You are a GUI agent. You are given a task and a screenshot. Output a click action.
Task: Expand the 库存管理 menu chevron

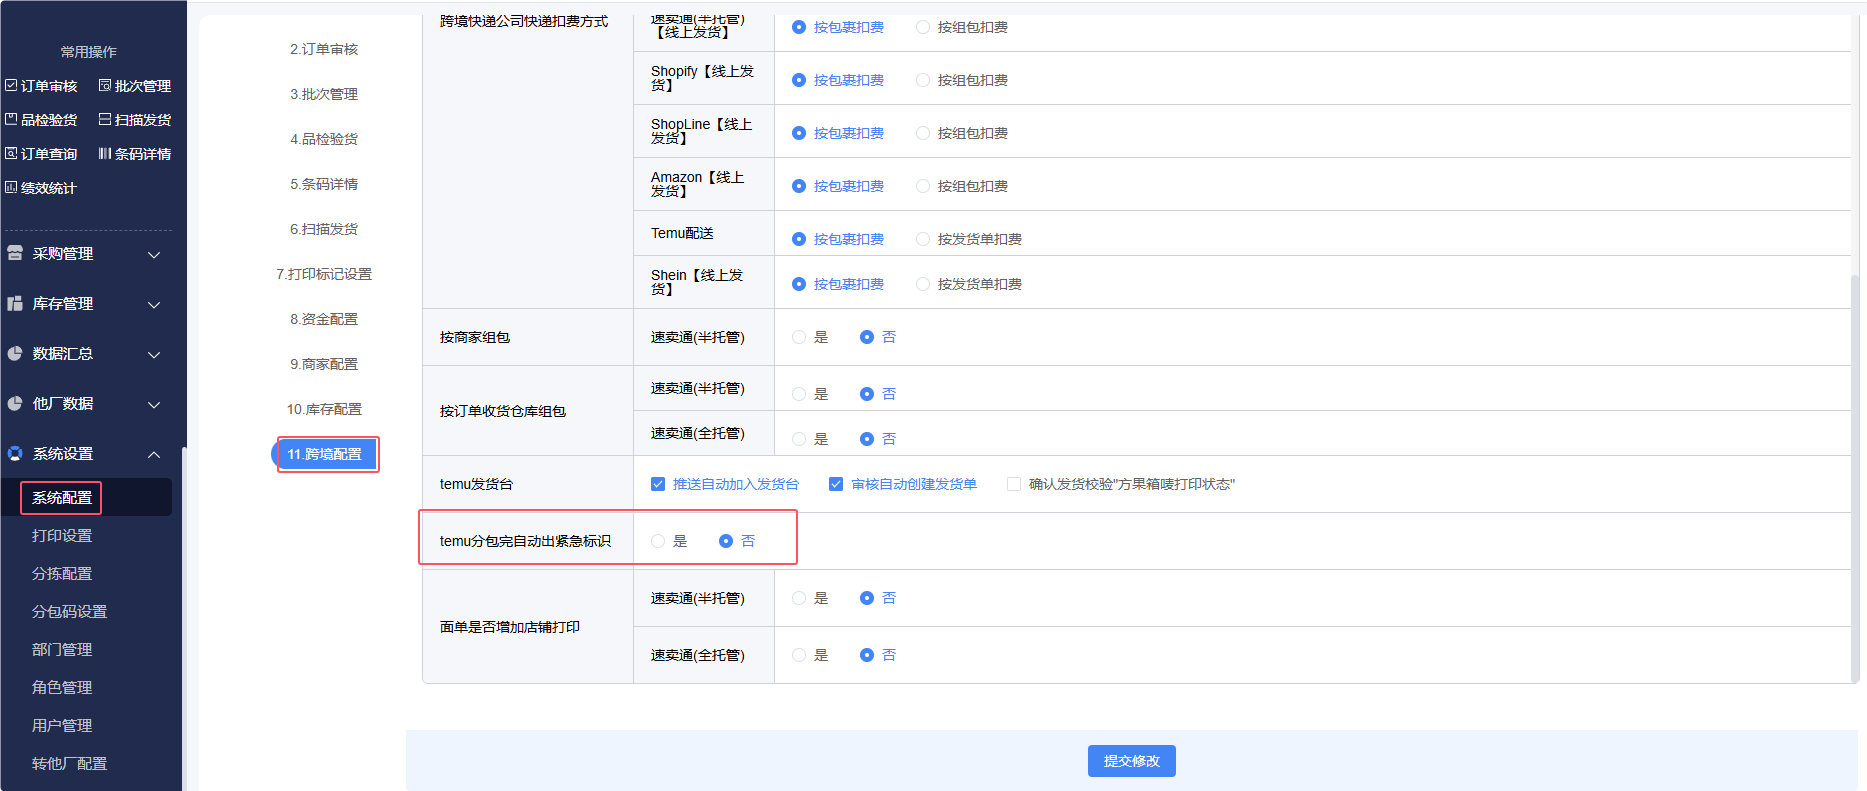tap(154, 305)
